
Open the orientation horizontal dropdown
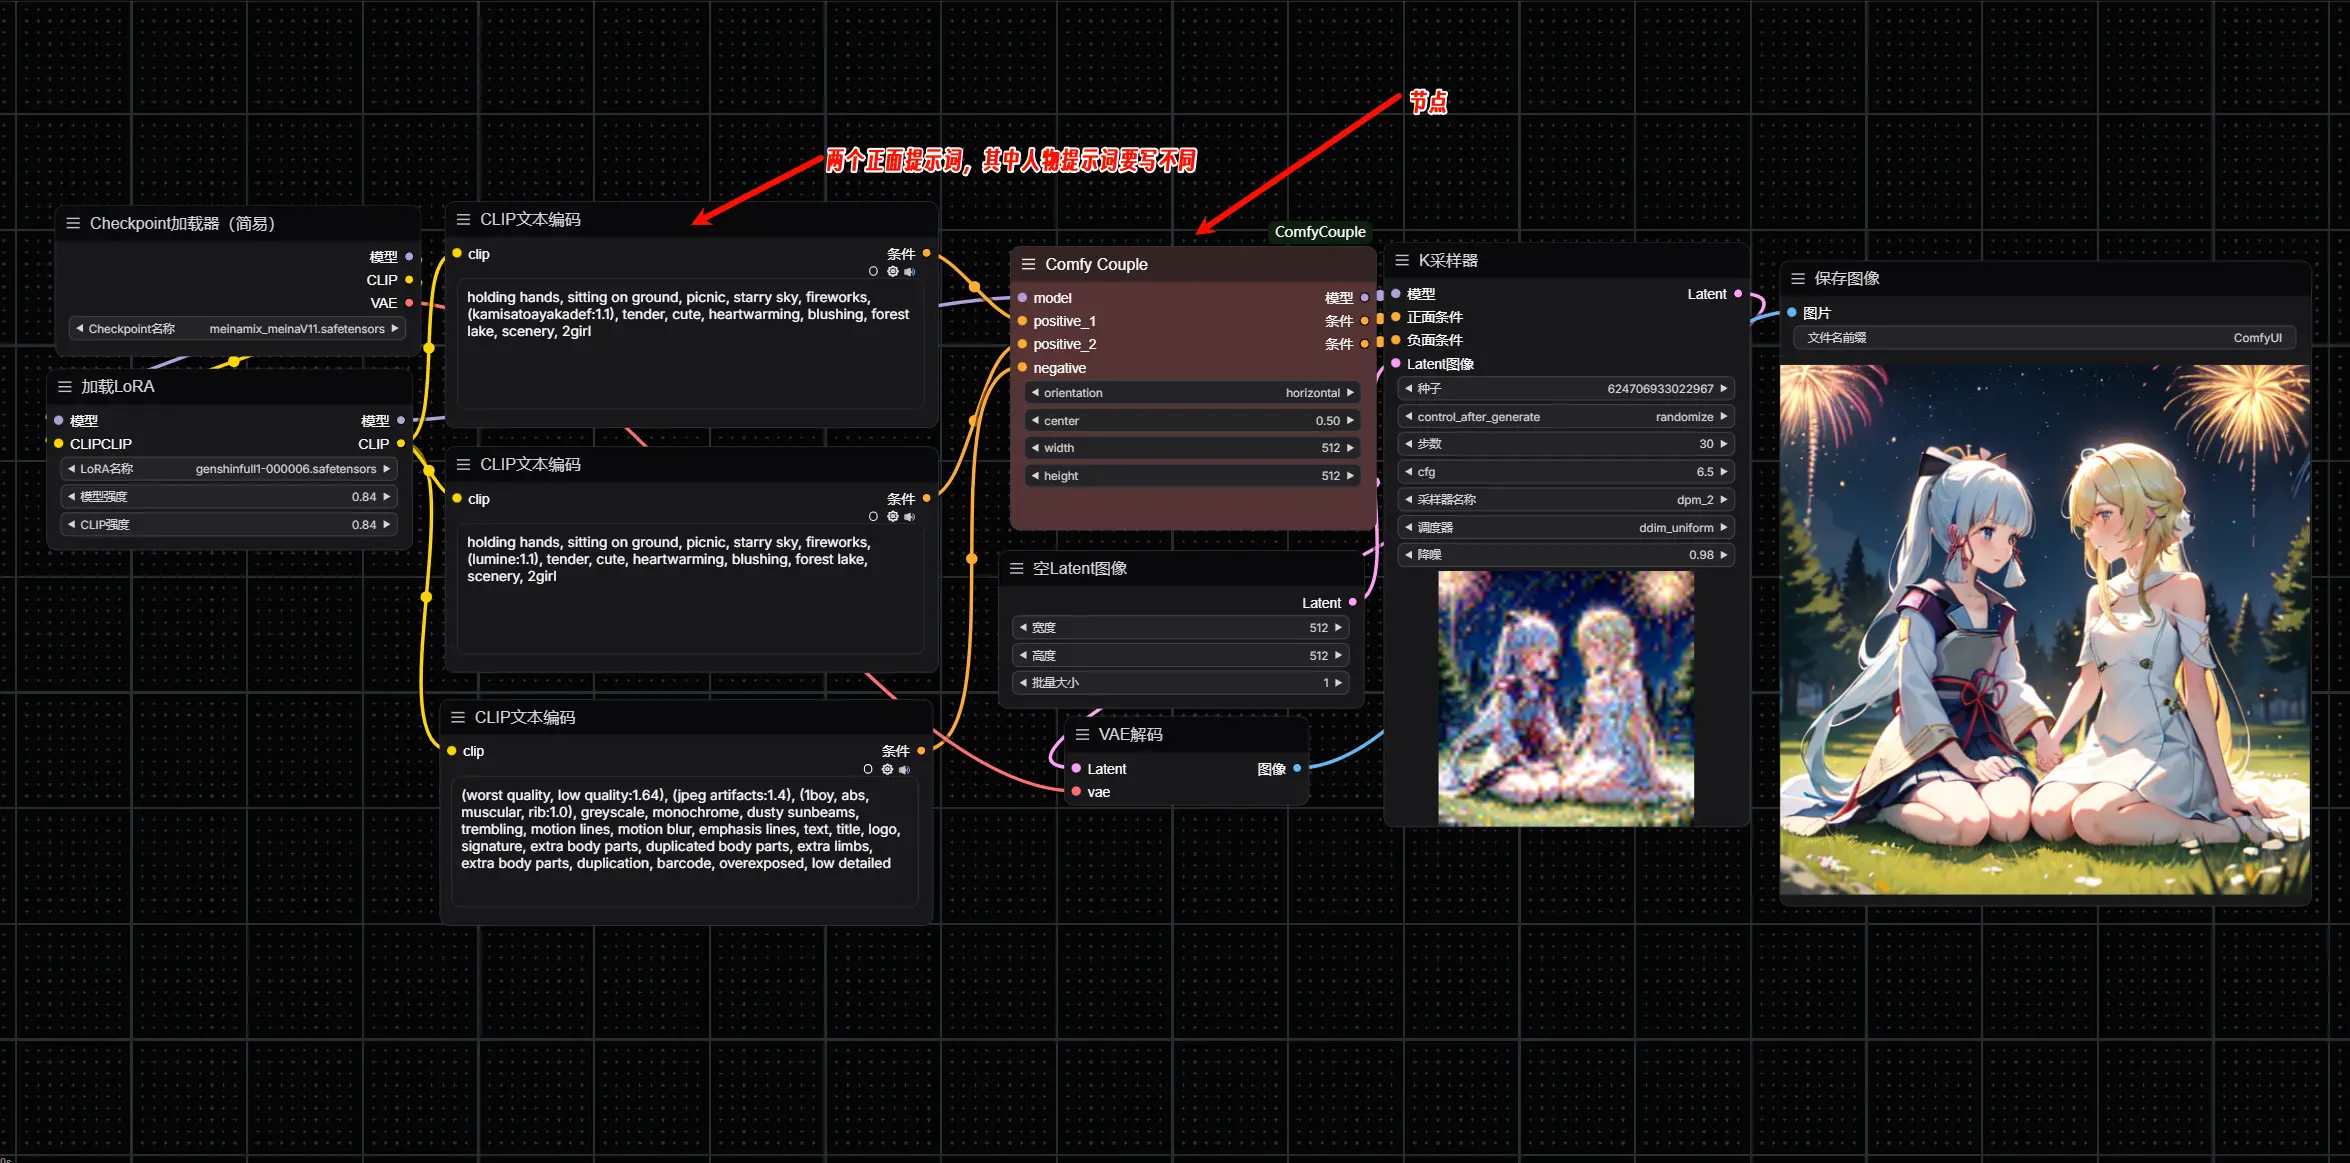click(1192, 393)
